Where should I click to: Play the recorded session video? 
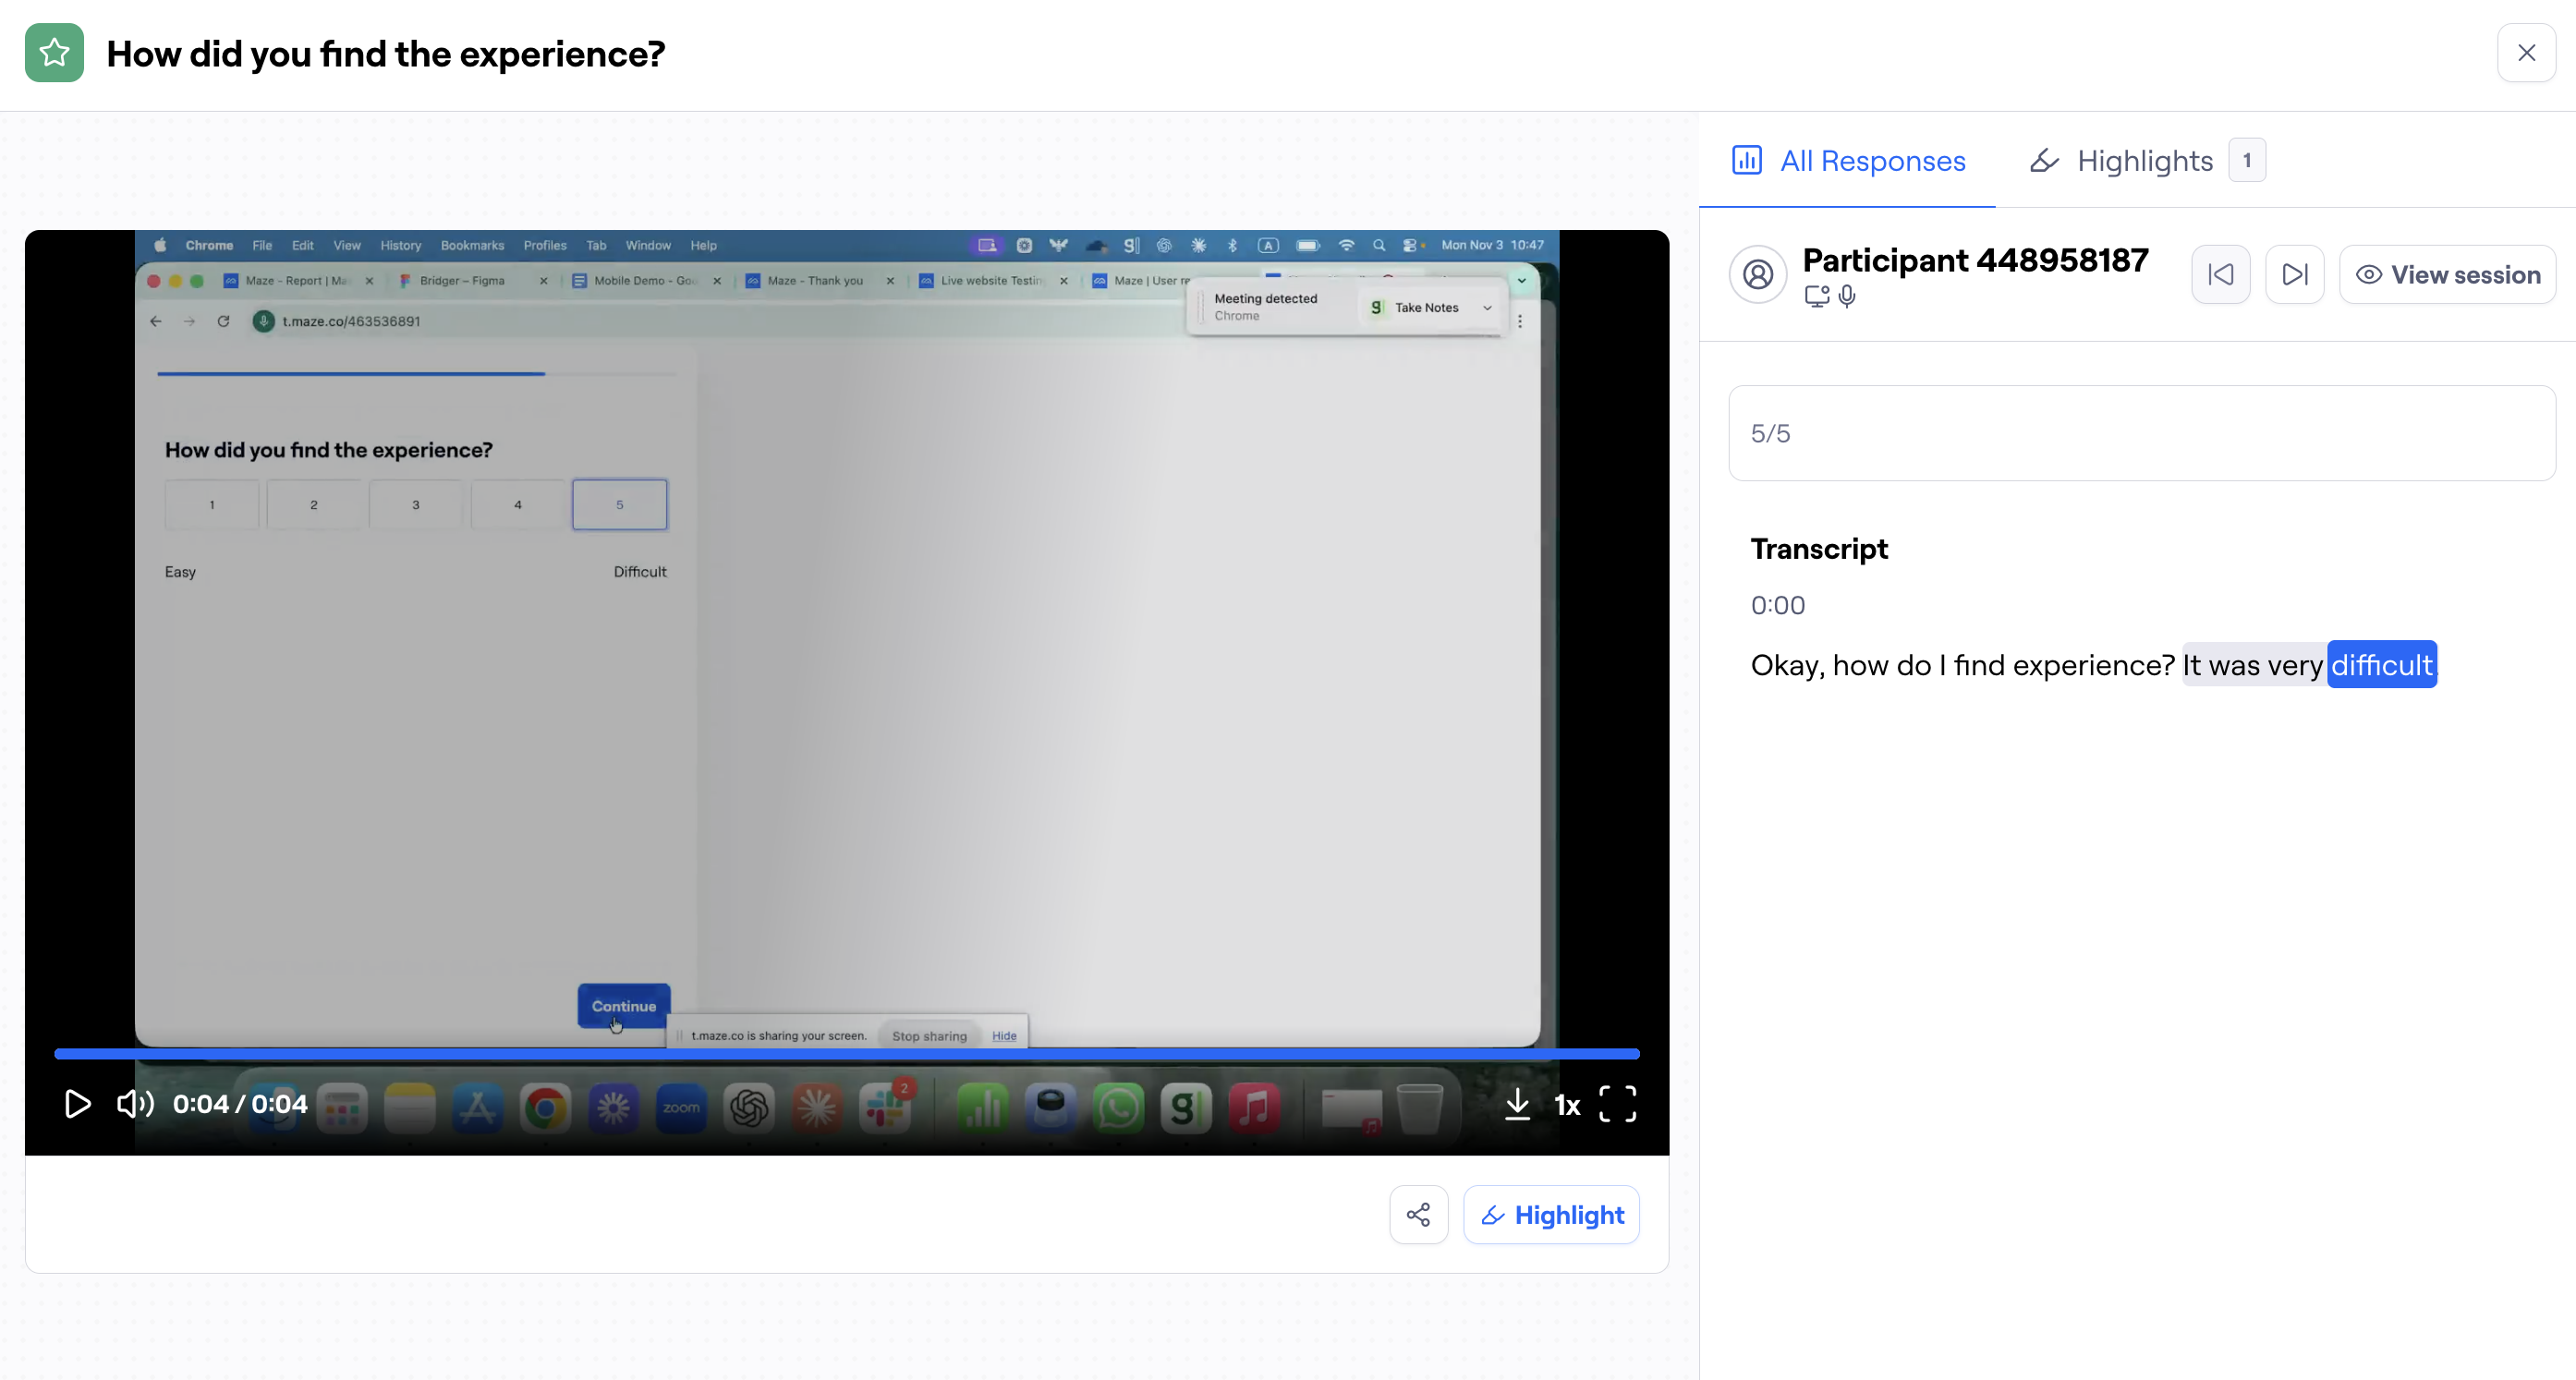(x=77, y=1104)
